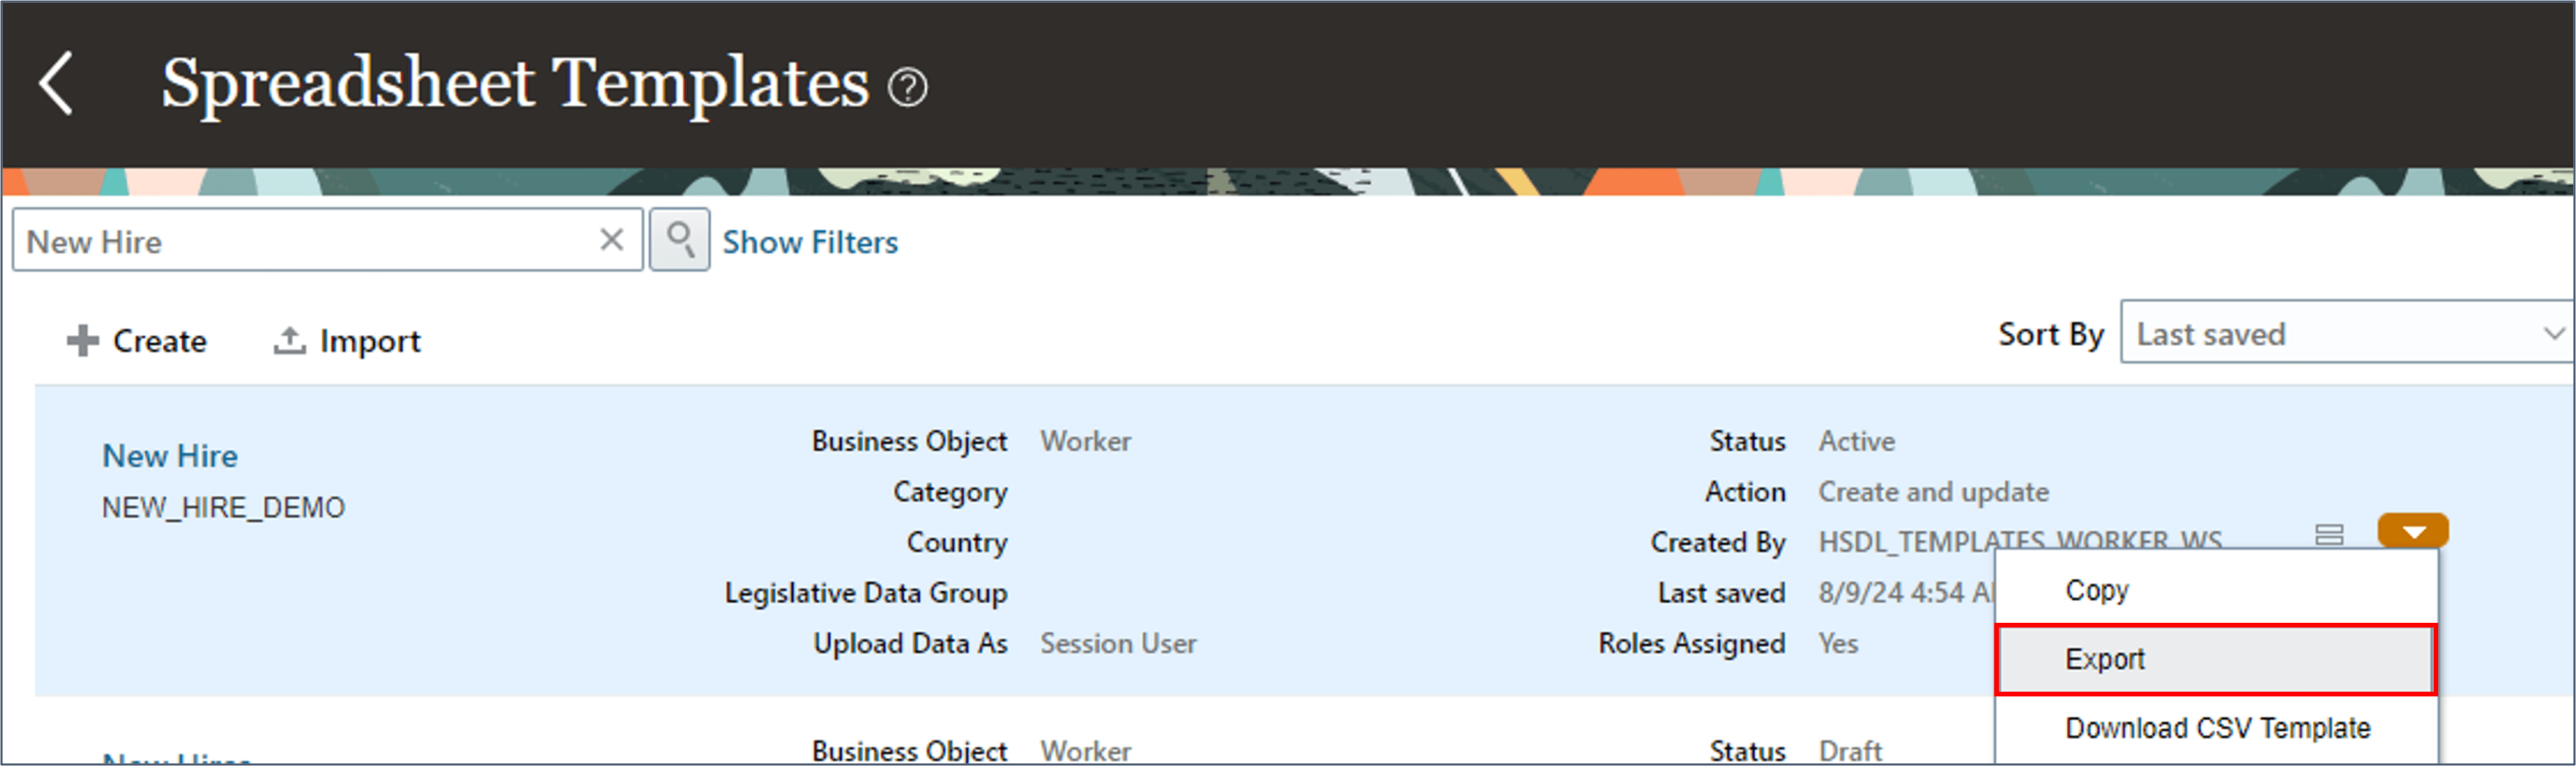Select Export from actions menu
Screen dimensions: 2576x766
pos(2105,659)
